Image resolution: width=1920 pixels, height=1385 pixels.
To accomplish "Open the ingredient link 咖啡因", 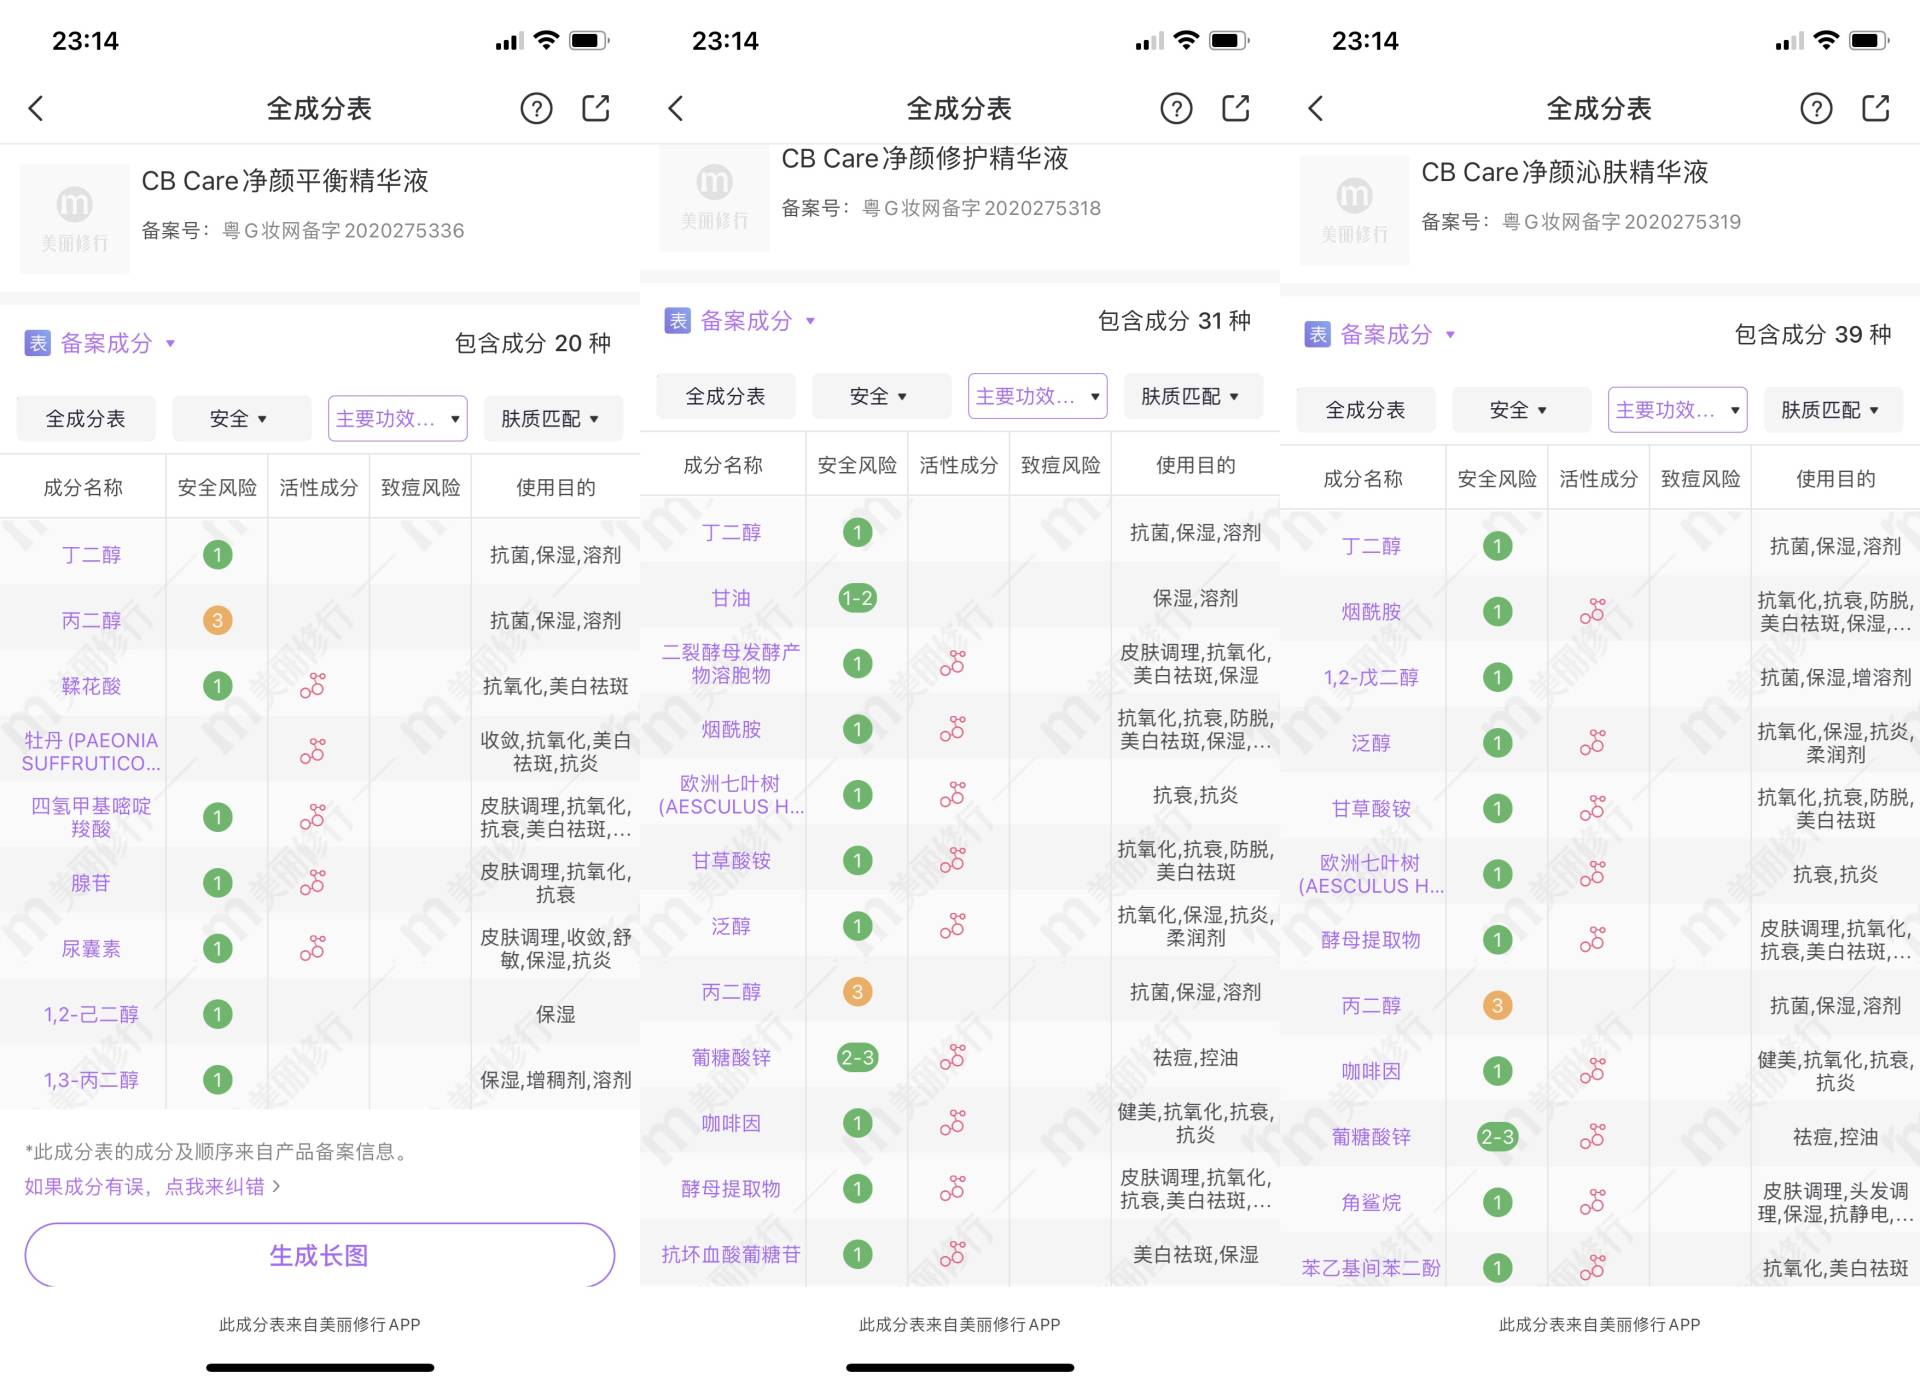I will [730, 1123].
